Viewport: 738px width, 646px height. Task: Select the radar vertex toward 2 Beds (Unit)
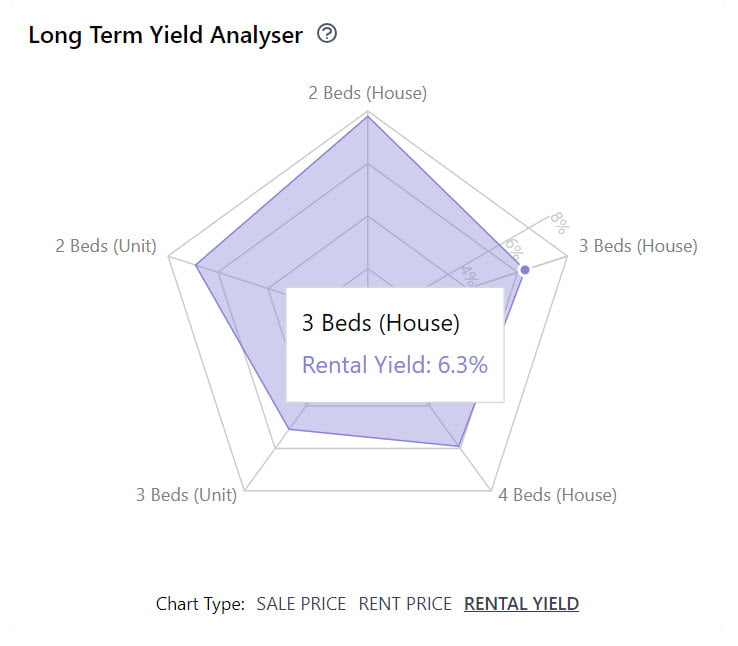click(196, 266)
